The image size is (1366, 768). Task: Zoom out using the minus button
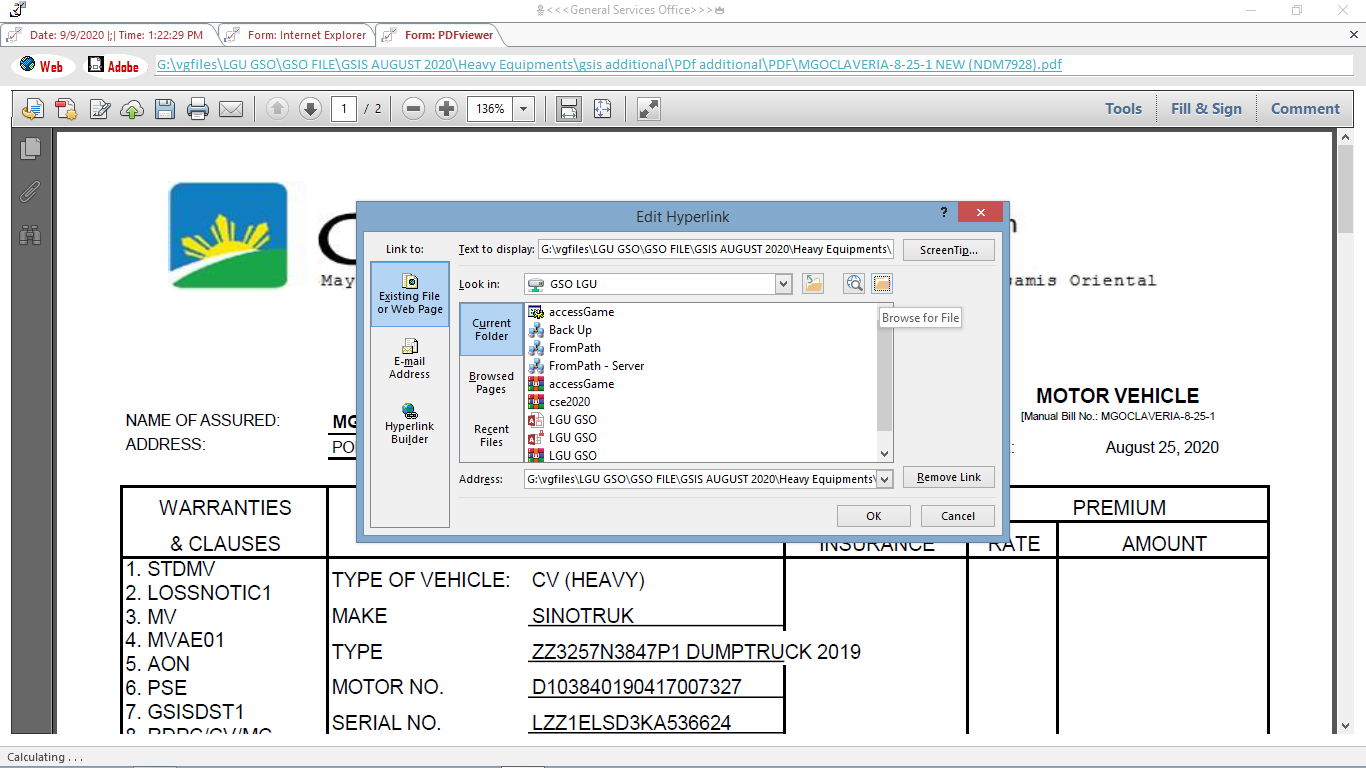pos(414,109)
